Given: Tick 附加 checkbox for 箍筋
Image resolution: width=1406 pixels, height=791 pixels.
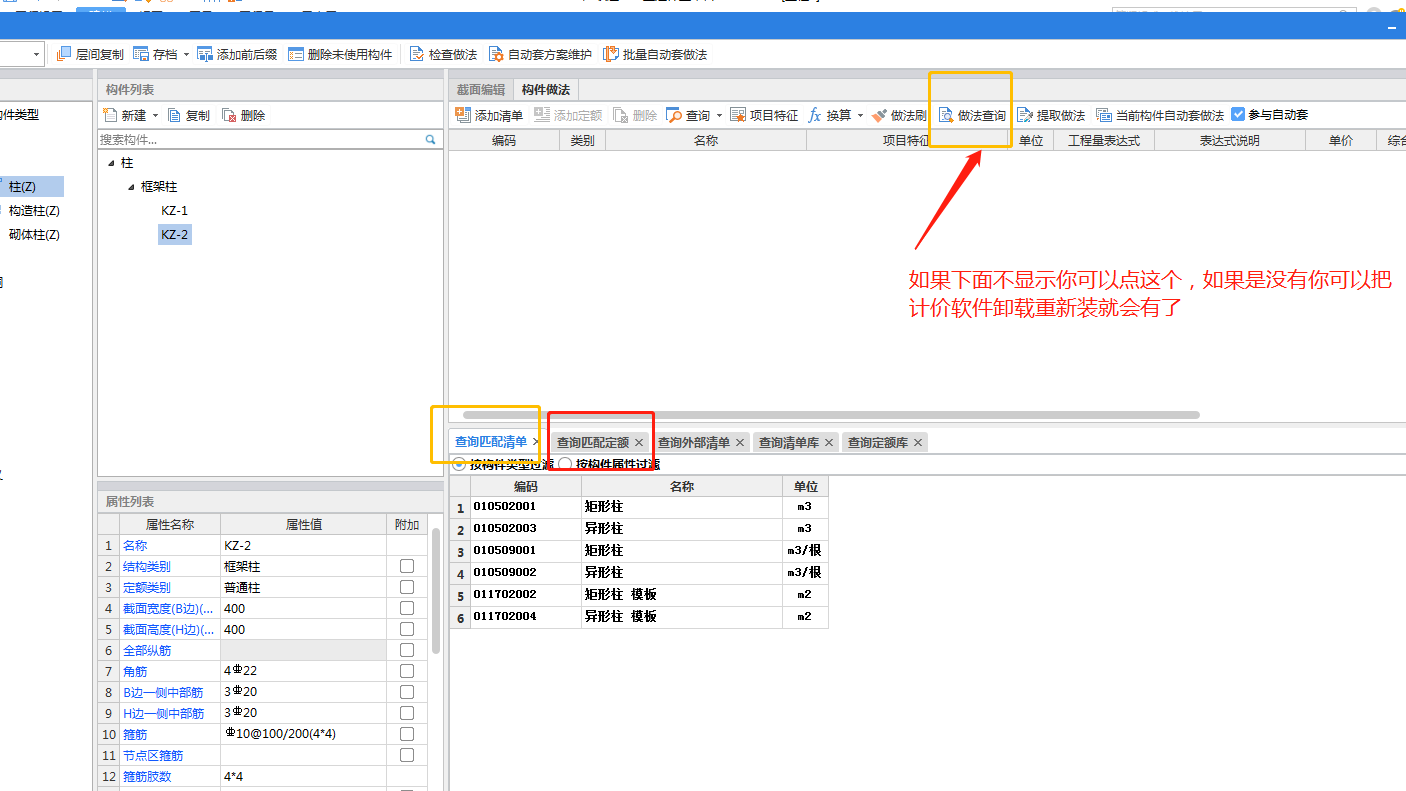Looking at the screenshot, I should point(407,734).
